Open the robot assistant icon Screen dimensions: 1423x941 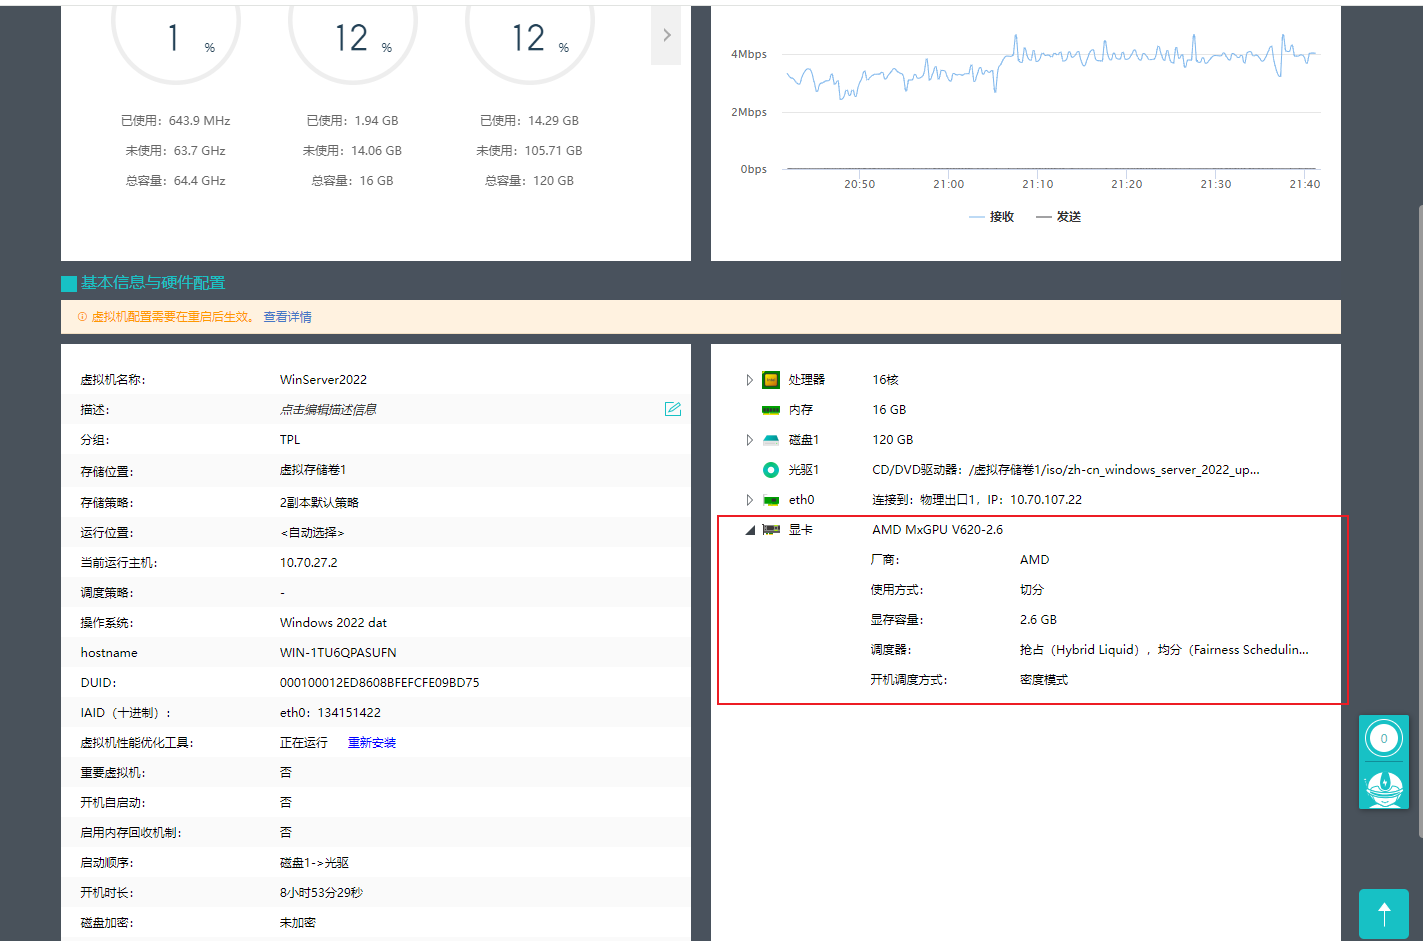tap(1384, 788)
